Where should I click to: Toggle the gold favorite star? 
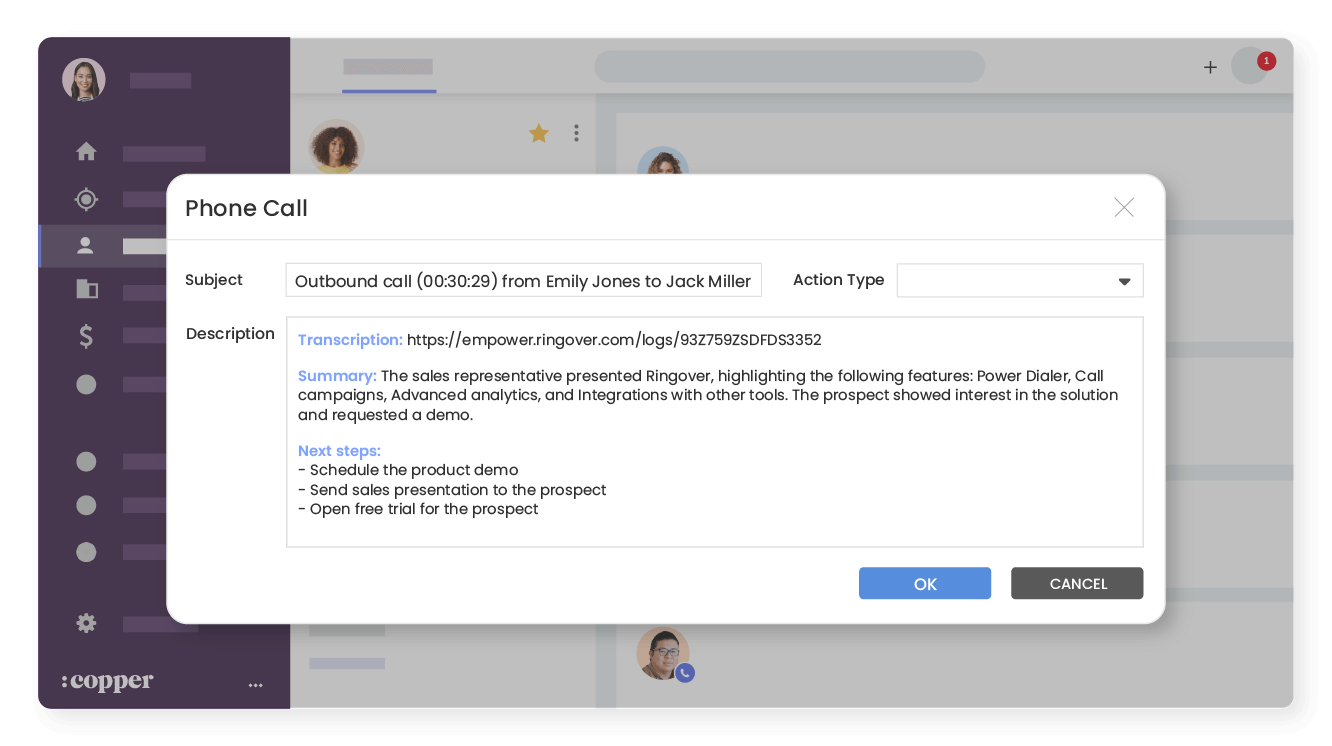(539, 133)
